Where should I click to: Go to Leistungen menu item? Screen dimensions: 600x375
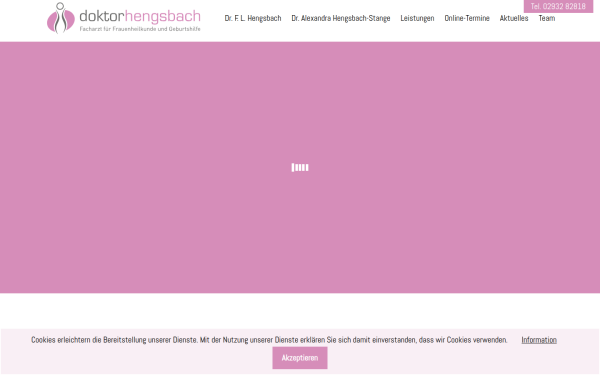[x=417, y=18]
